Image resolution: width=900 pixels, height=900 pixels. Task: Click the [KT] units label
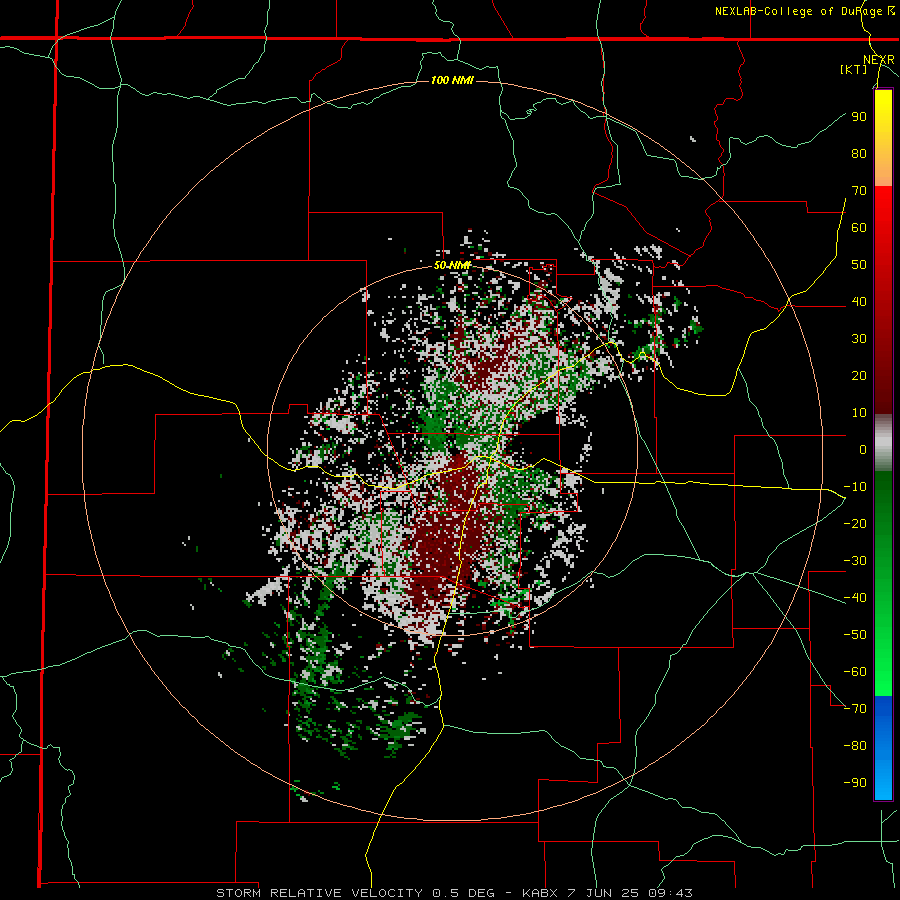click(x=853, y=69)
